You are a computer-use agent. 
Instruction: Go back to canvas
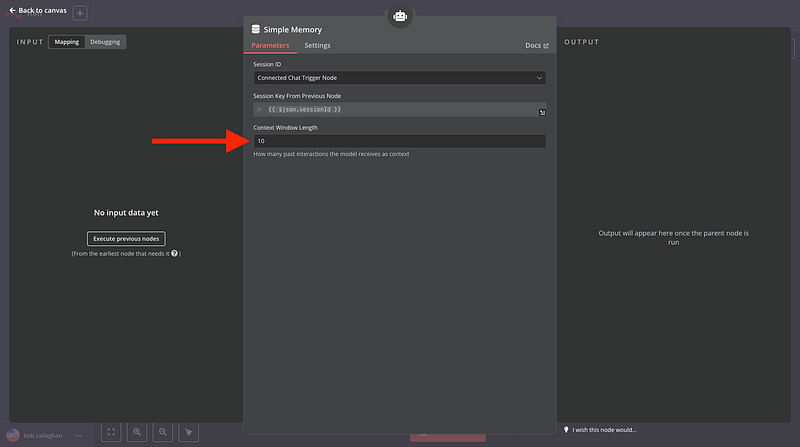pos(39,10)
